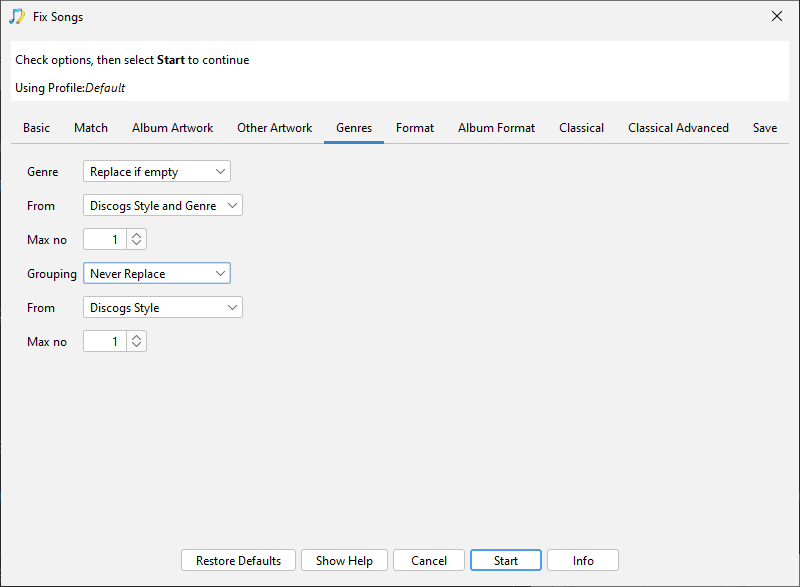Expand the Genre replace mode dropdown

coord(157,172)
